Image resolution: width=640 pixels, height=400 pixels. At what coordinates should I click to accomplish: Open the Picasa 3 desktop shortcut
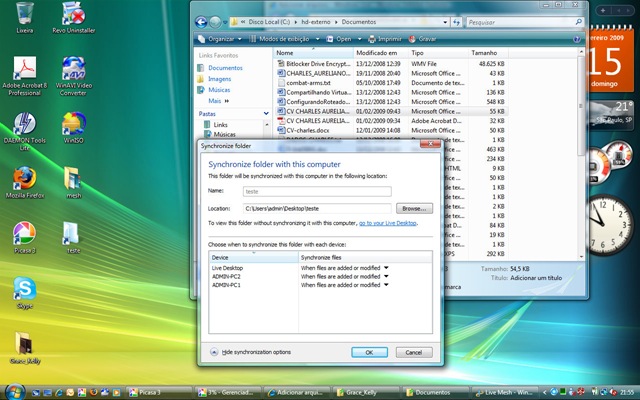22,233
